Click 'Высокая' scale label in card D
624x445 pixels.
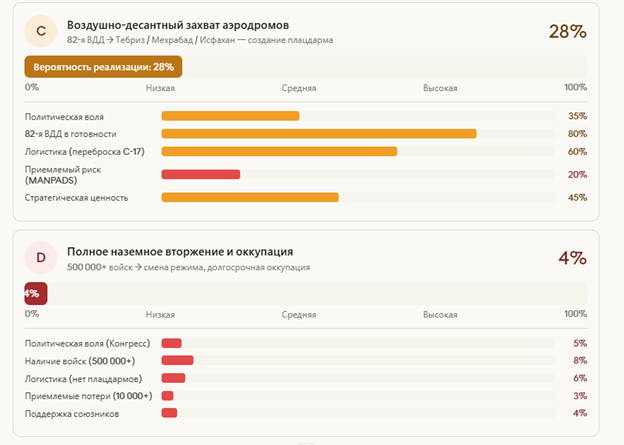click(440, 314)
